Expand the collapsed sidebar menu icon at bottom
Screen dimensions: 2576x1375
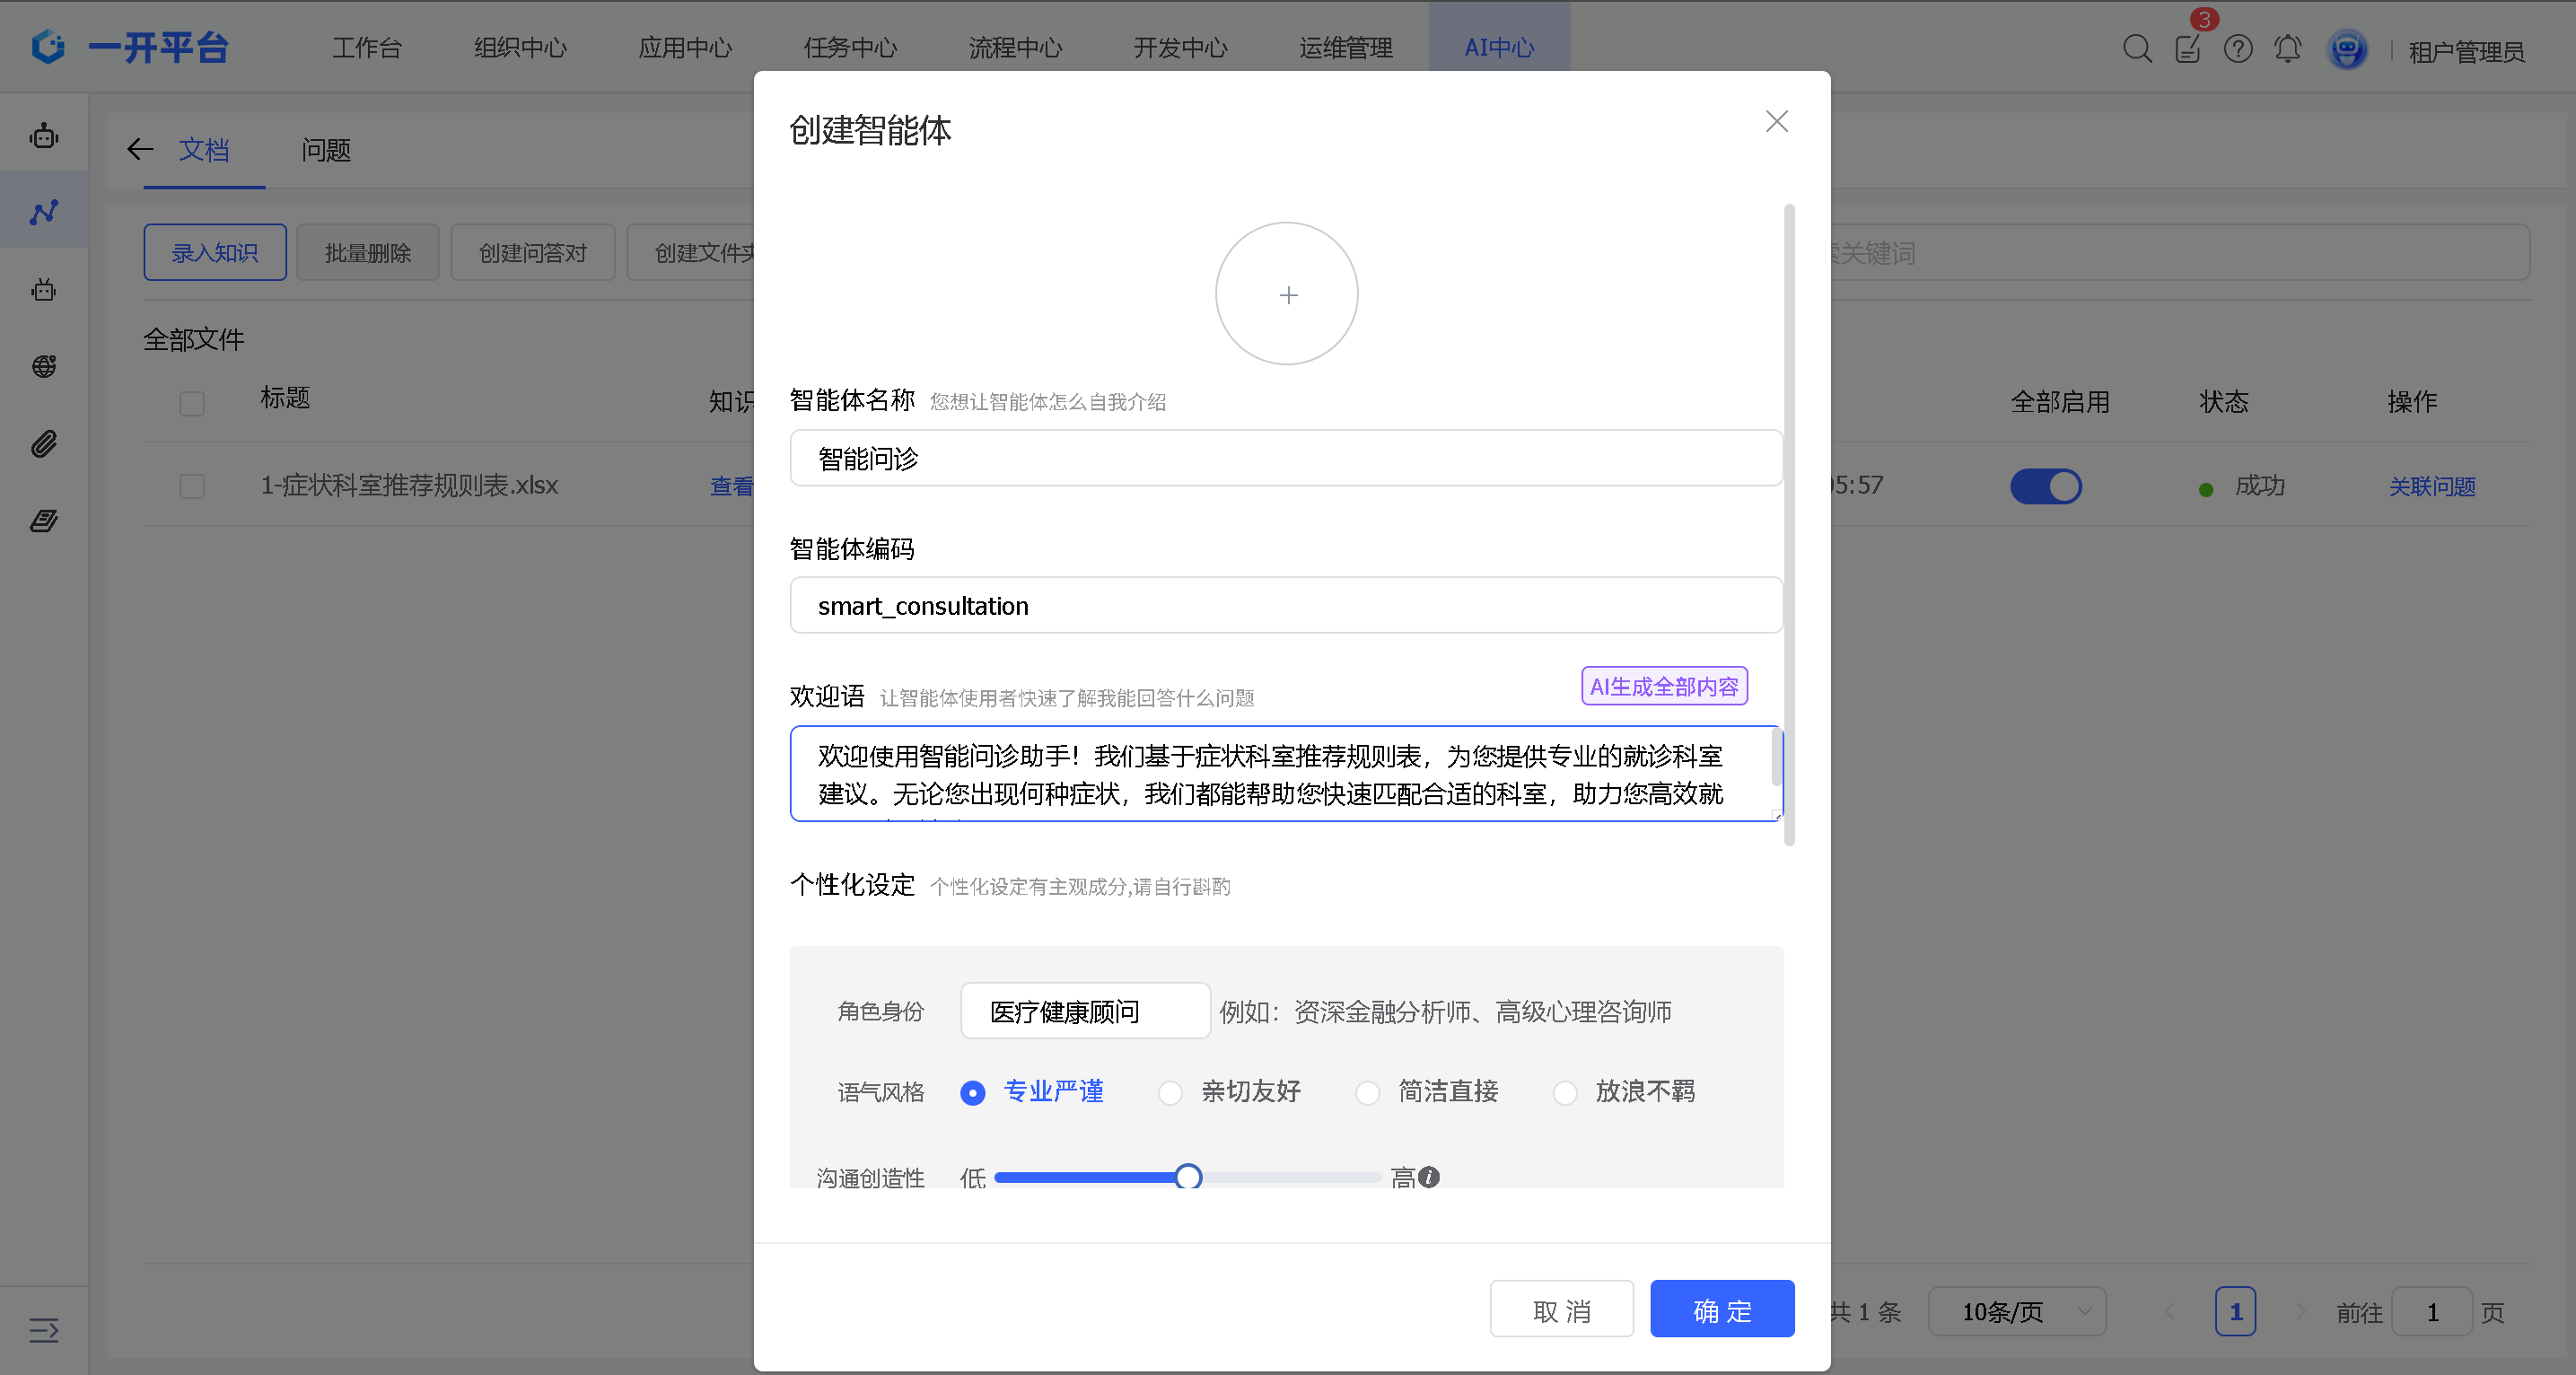pyautogui.click(x=44, y=1329)
